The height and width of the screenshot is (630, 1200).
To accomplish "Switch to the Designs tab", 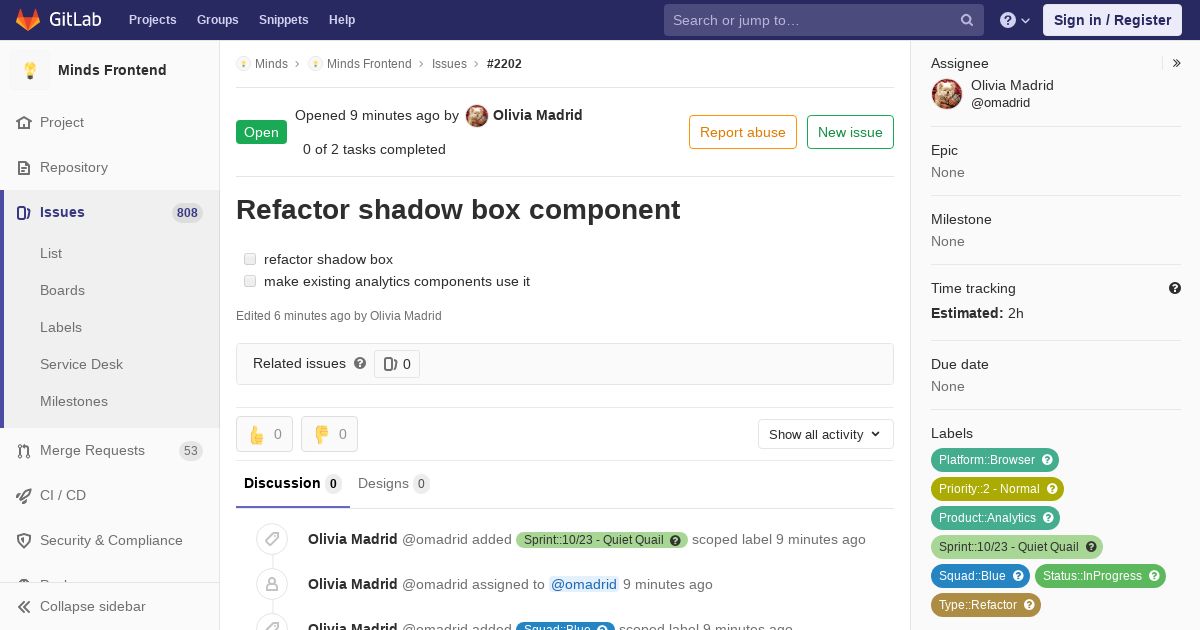I will pyautogui.click(x=393, y=484).
